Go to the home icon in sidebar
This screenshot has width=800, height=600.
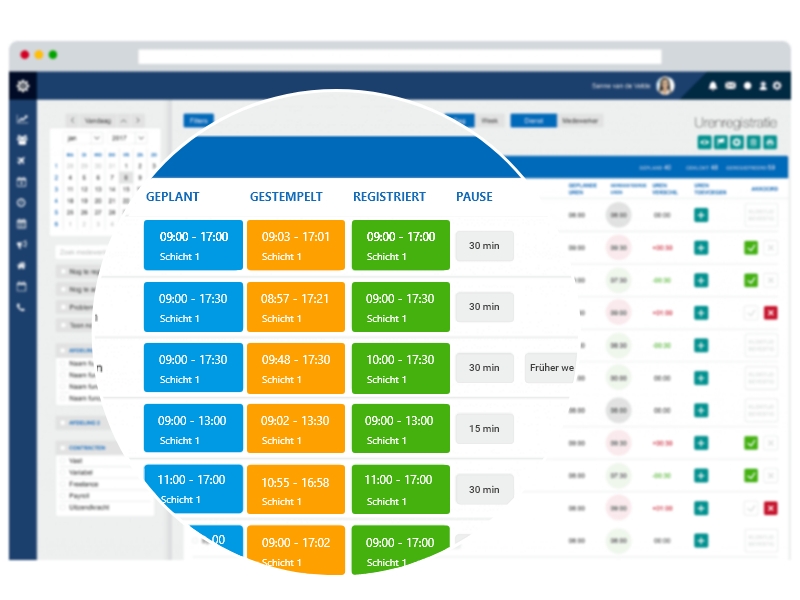21,266
